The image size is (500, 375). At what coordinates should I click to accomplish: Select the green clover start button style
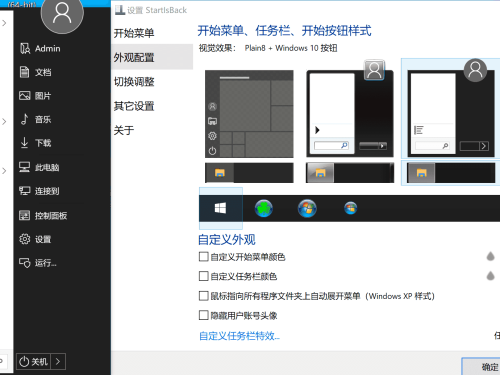264,209
